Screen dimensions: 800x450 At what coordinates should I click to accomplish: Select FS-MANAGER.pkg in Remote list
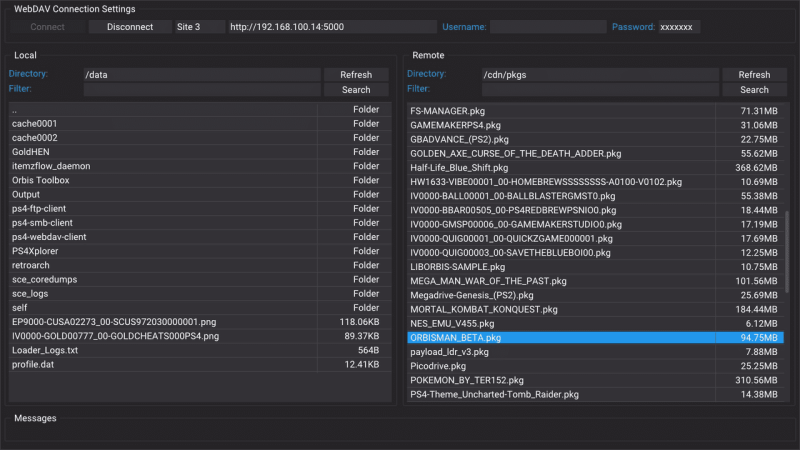point(595,111)
